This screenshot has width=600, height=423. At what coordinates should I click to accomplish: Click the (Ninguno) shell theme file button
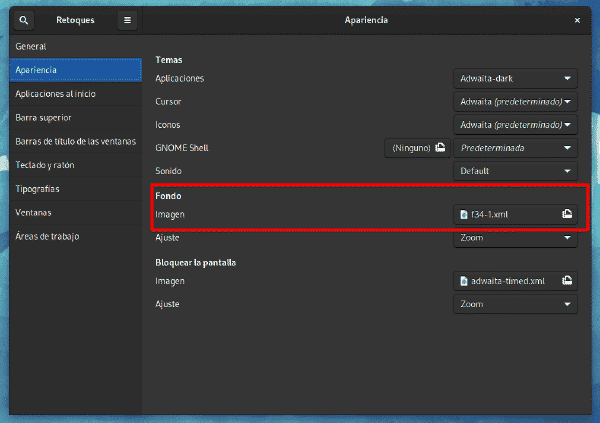(x=417, y=148)
